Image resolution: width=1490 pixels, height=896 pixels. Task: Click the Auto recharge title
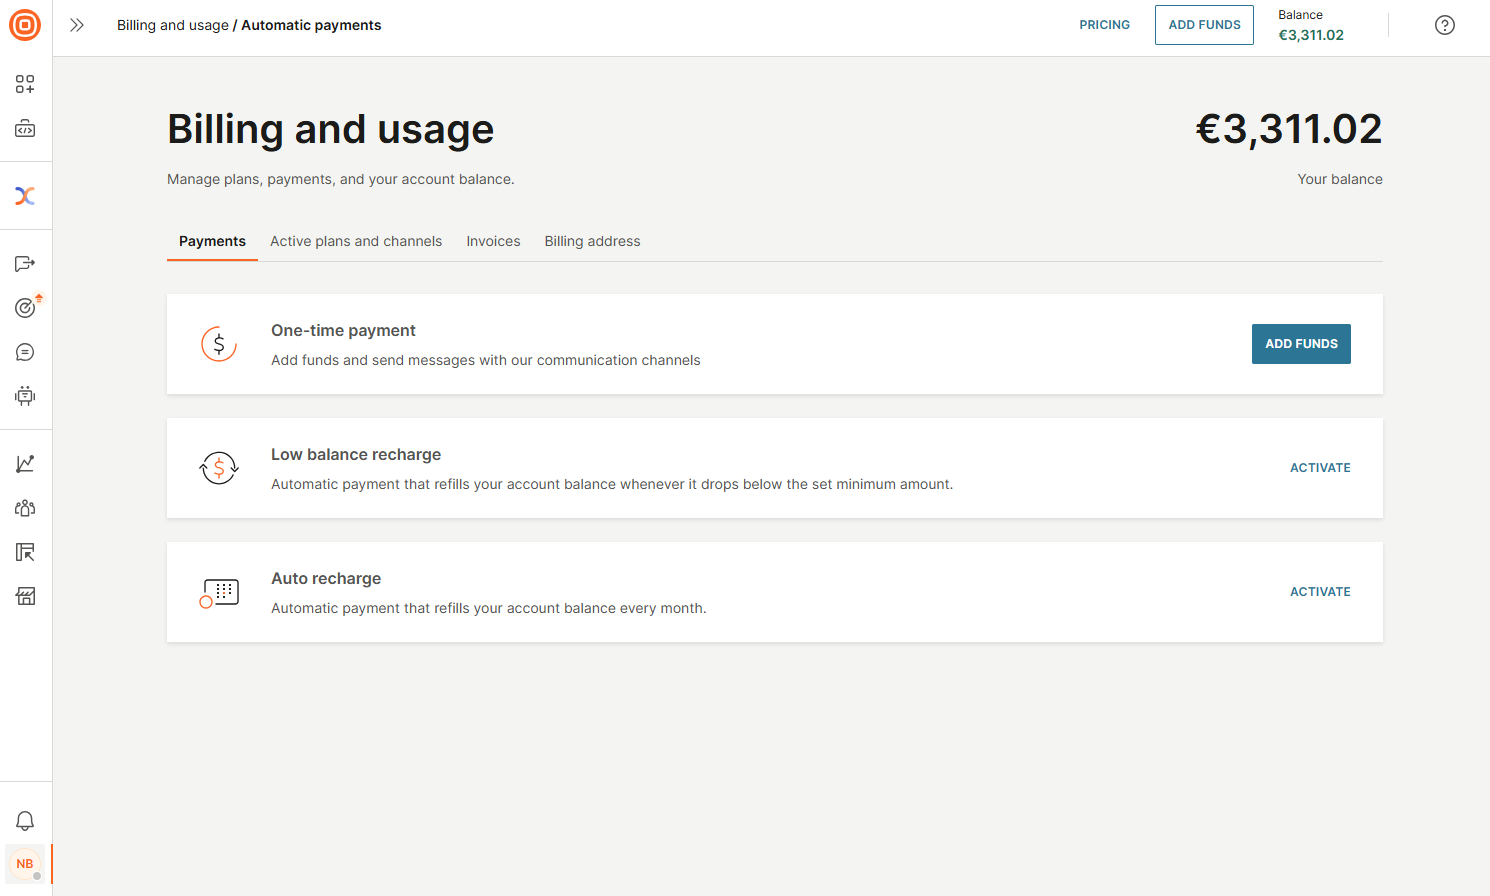[326, 579]
